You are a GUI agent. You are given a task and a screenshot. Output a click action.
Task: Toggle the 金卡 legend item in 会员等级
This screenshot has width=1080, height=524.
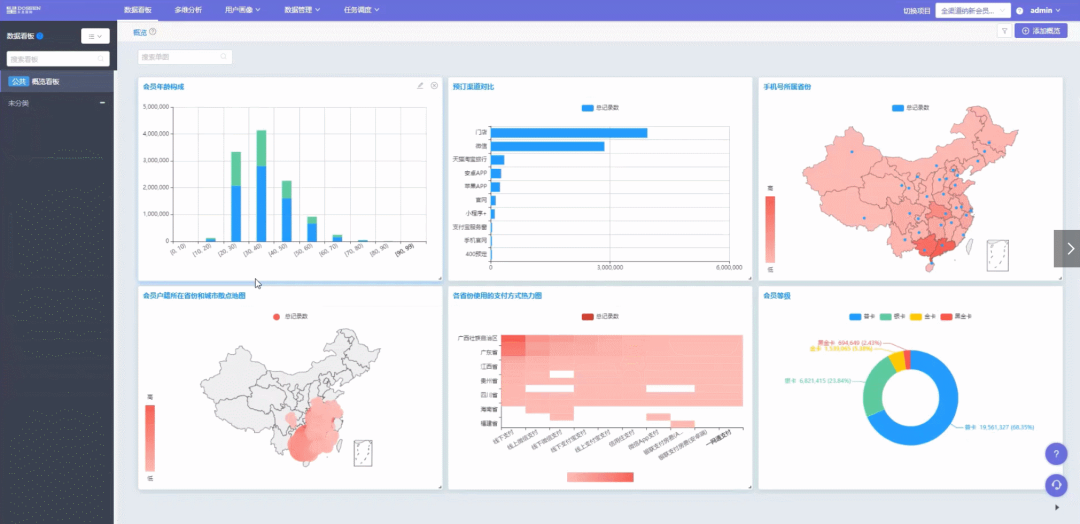(x=922, y=317)
